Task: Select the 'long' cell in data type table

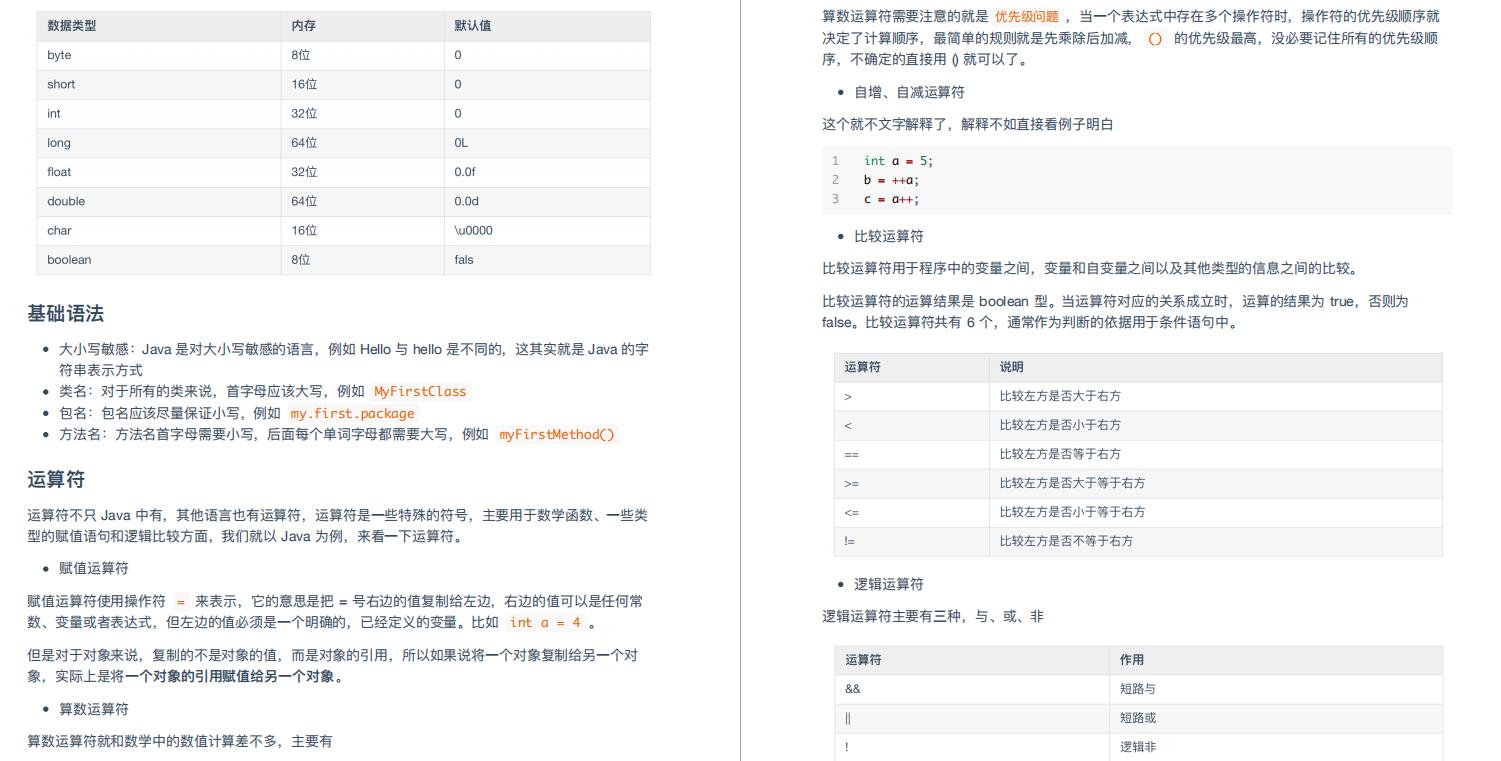Action: point(159,143)
